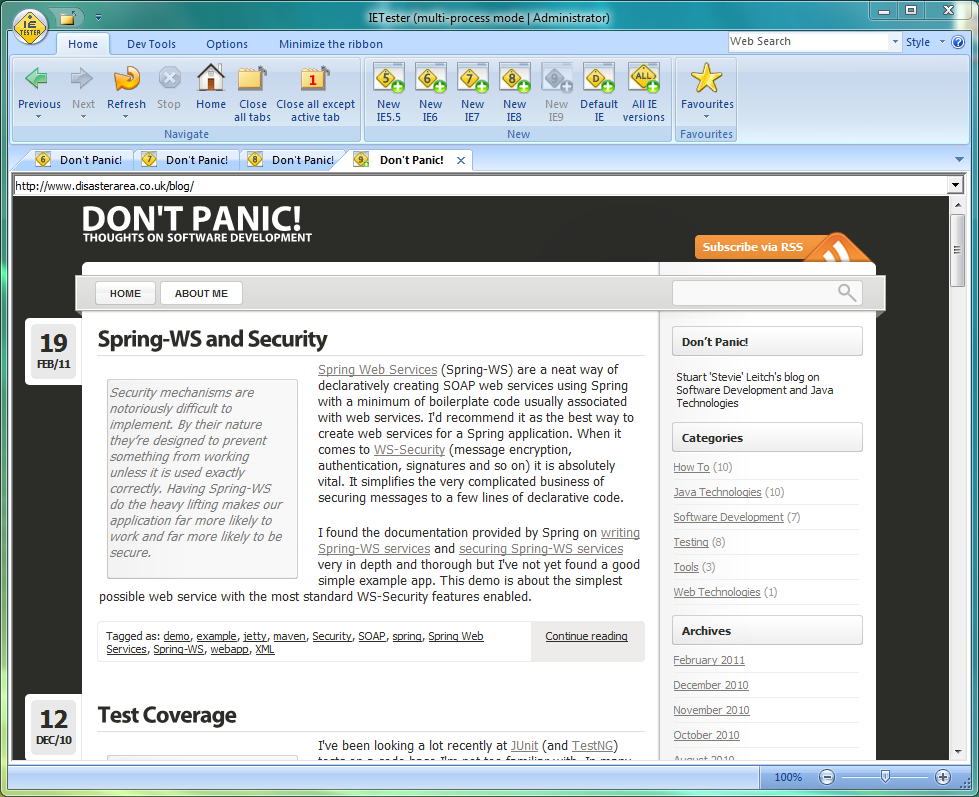Follow the Spring Web Services link
979x797 pixels.
[377, 369]
